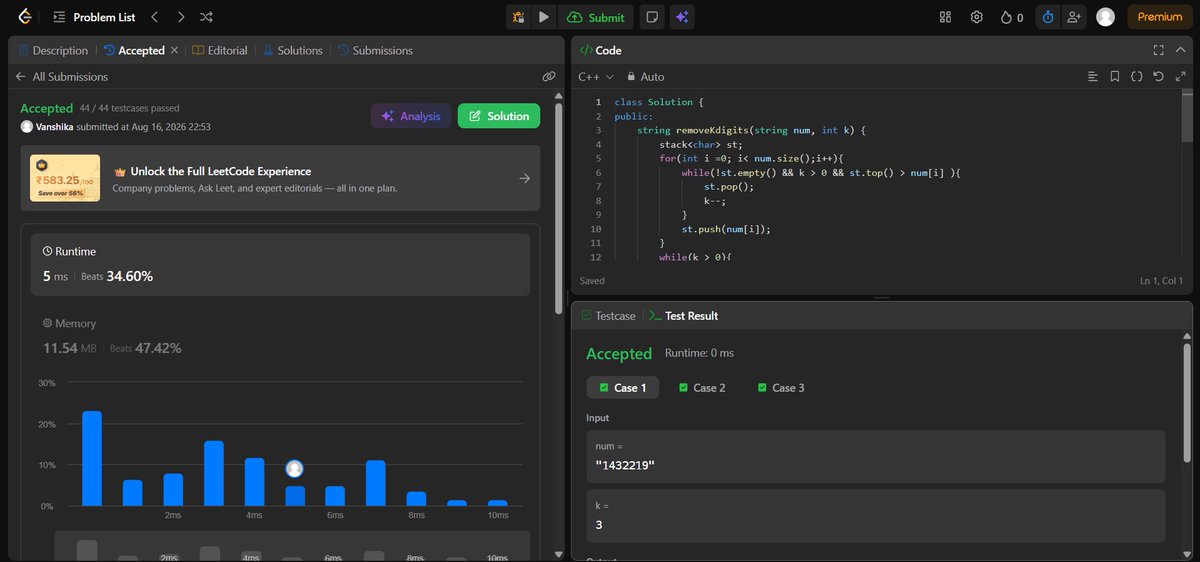
Task: Open the notes sticky icon
Action: 652,17
